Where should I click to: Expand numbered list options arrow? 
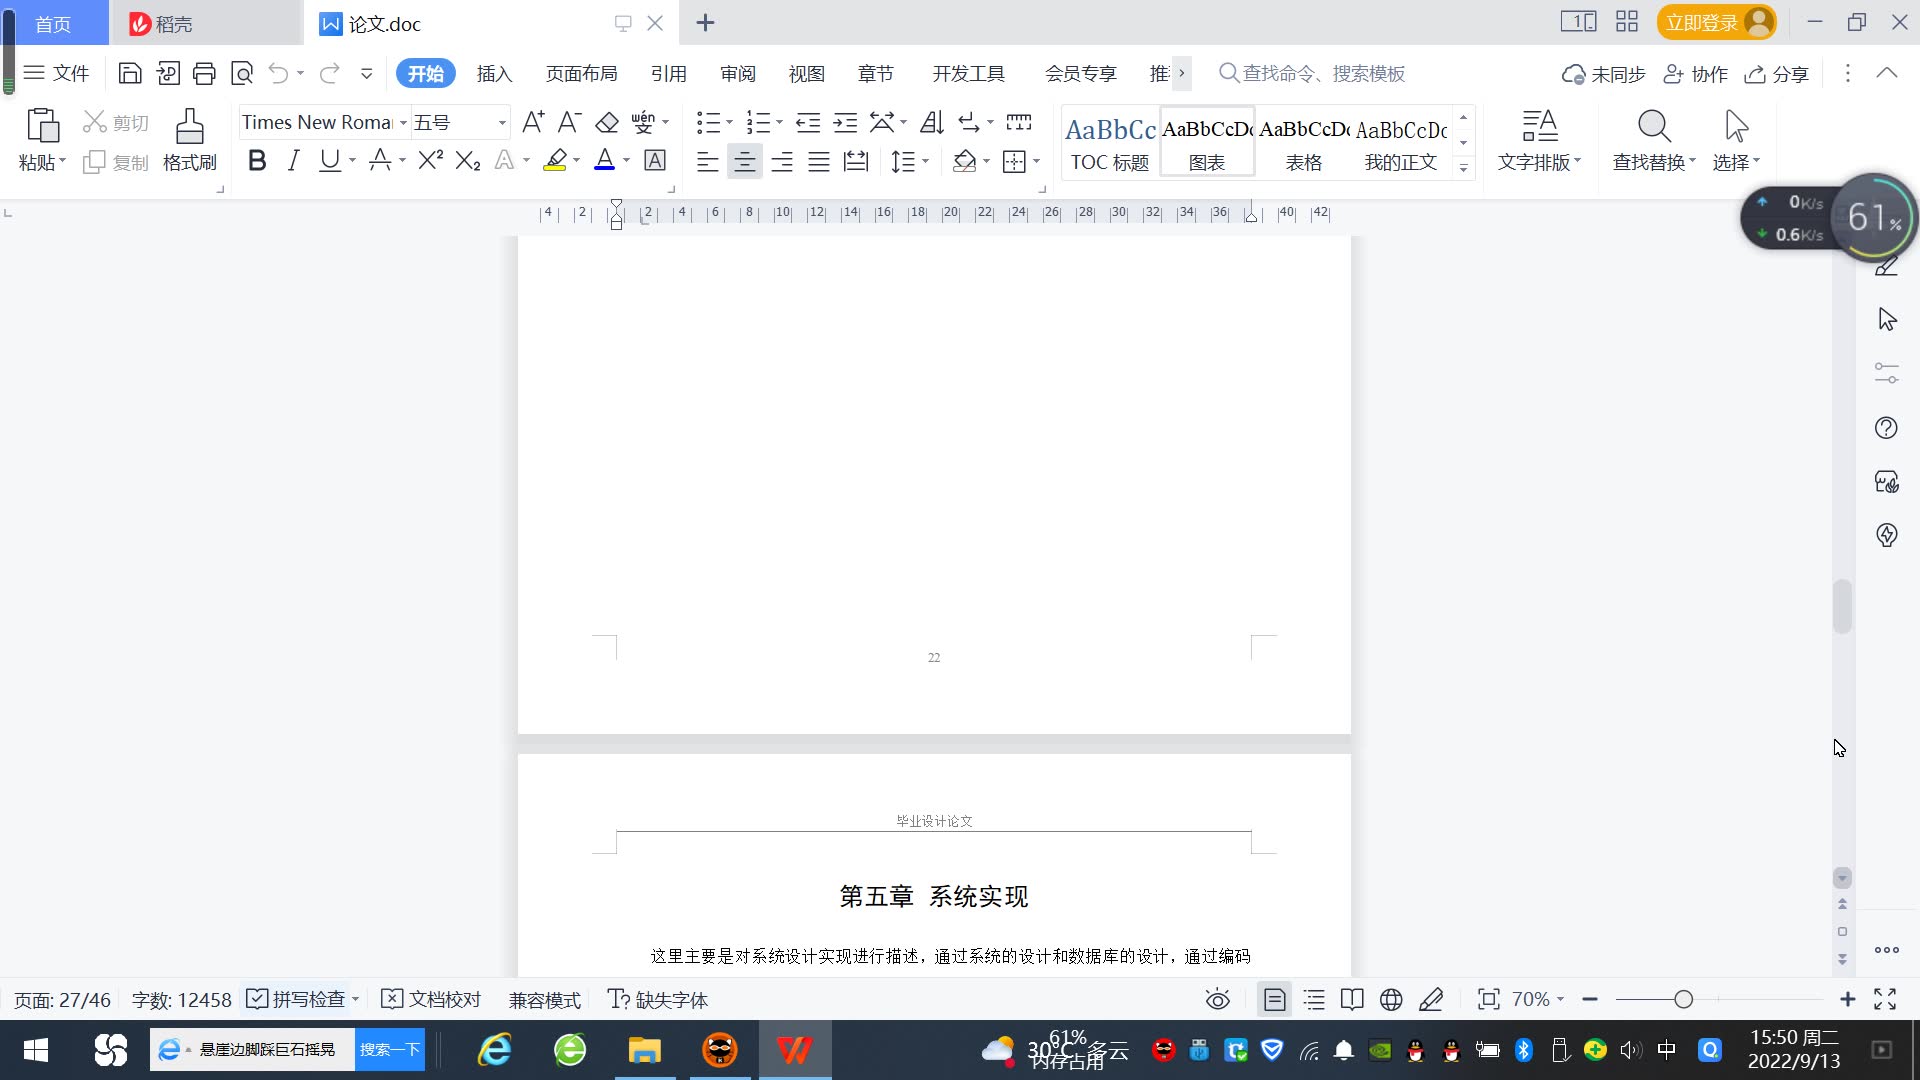(779, 122)
